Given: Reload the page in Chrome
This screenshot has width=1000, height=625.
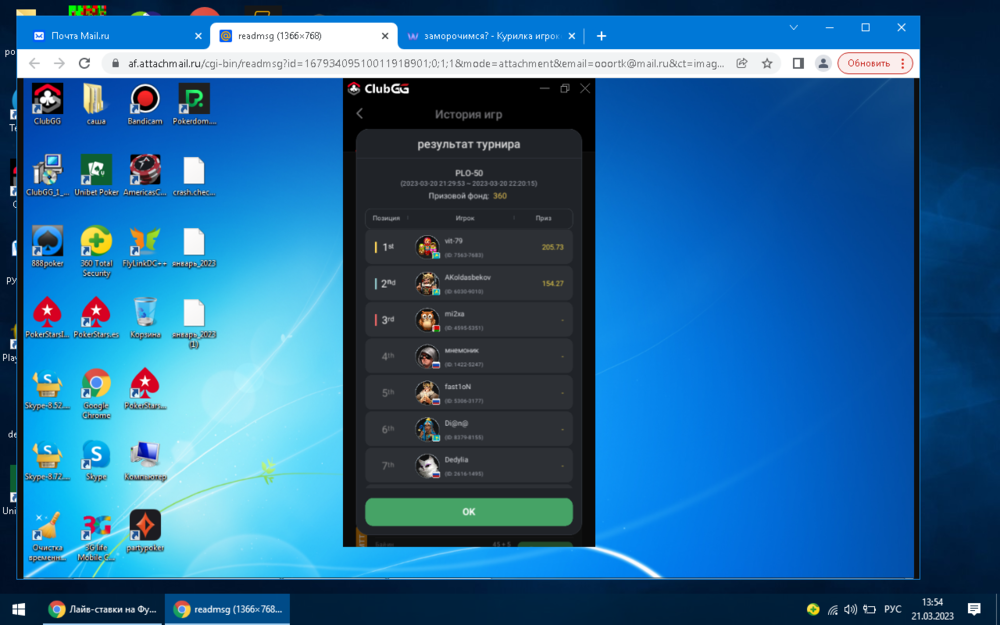Looking at the screenshot, I should pos(85,63).
